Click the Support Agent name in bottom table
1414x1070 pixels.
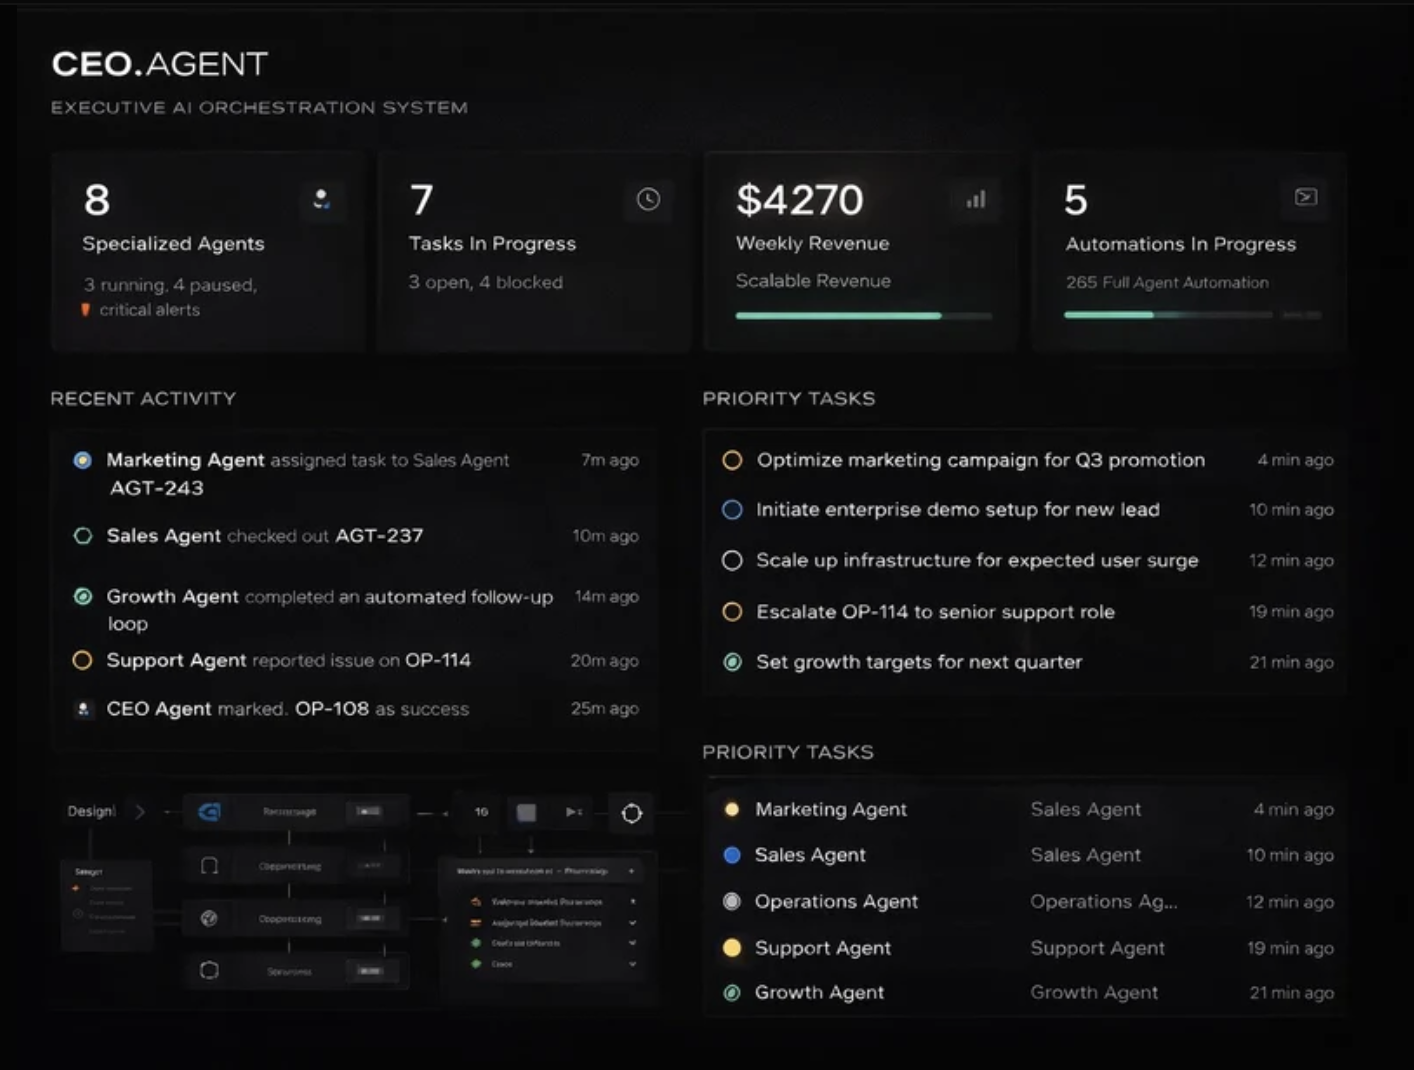coord(822,948)
